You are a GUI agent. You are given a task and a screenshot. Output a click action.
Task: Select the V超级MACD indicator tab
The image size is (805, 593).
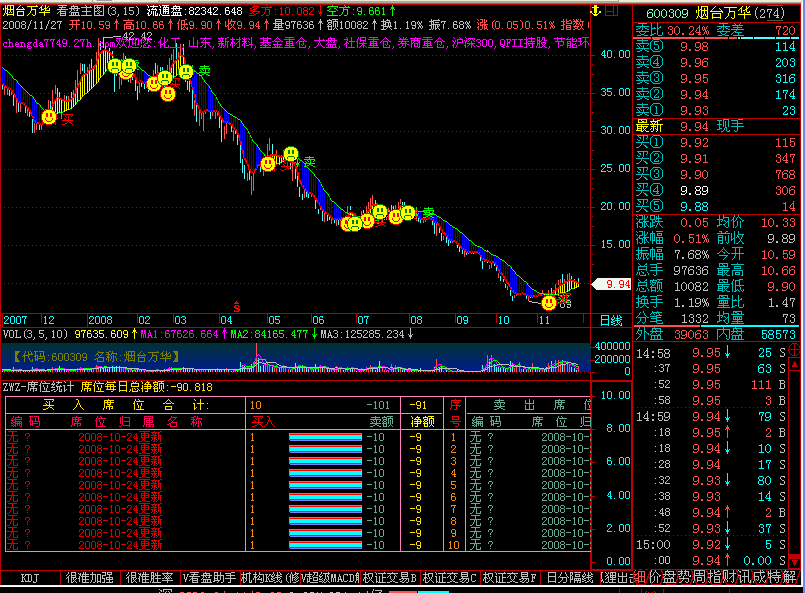pyautogui.click(x=330, y=578)
